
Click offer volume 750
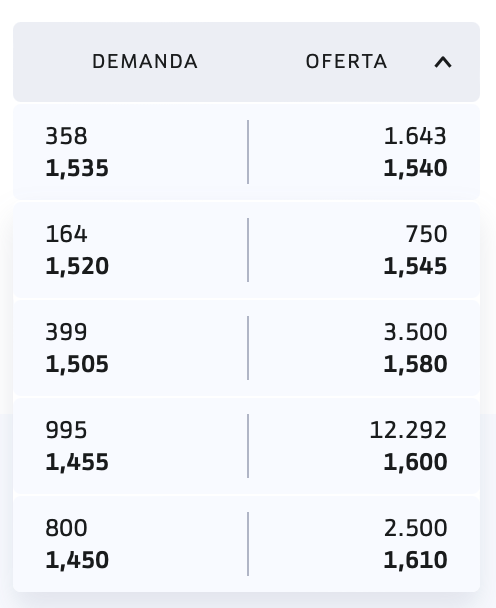[426, 234]
